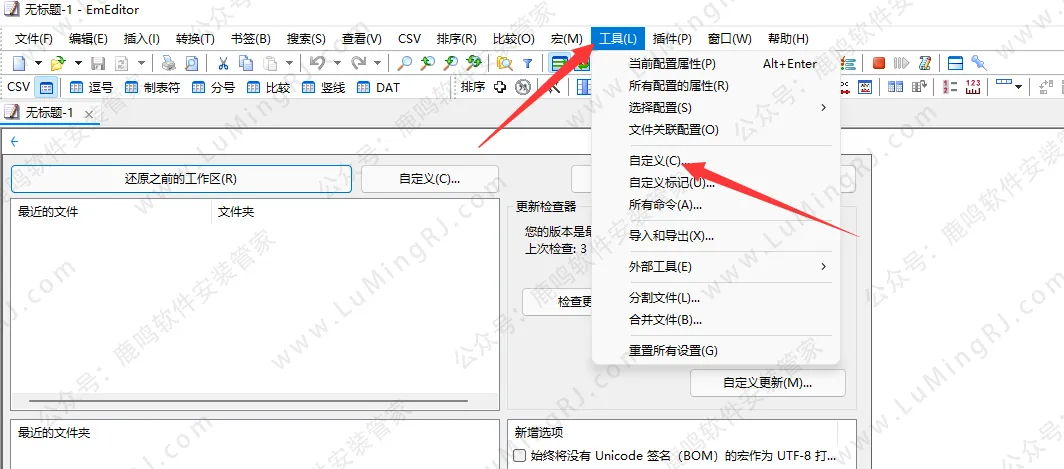Expand the New file dropdown arrow
This screenshot has height=469, width=1064.
tap(38, 64)
